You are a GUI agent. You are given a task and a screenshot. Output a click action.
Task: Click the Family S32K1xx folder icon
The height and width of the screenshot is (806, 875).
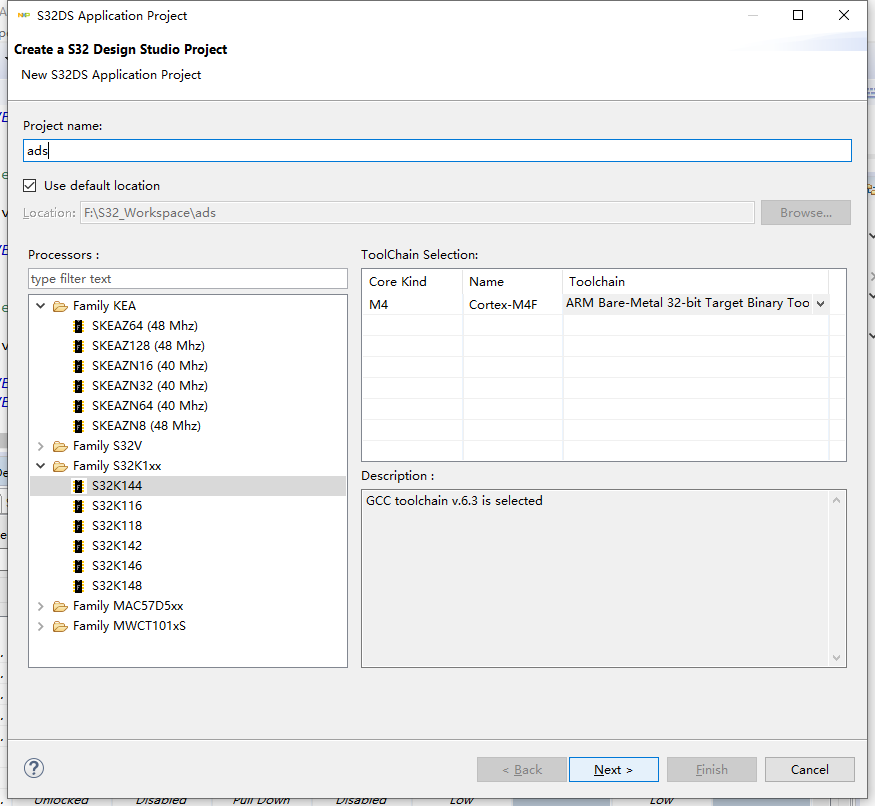coord(60,467)
